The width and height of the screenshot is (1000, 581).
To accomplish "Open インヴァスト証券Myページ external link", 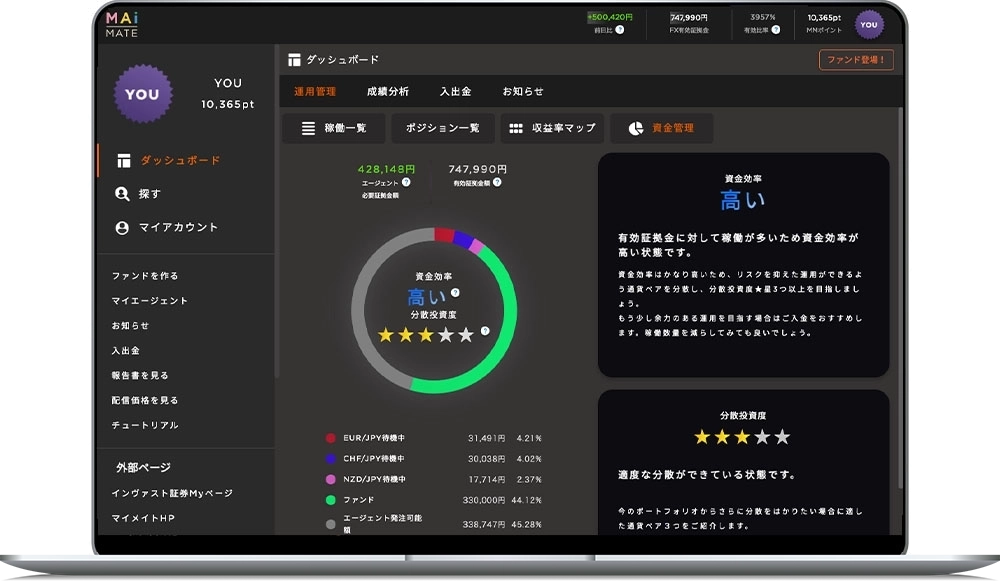I will pos(172,494).
